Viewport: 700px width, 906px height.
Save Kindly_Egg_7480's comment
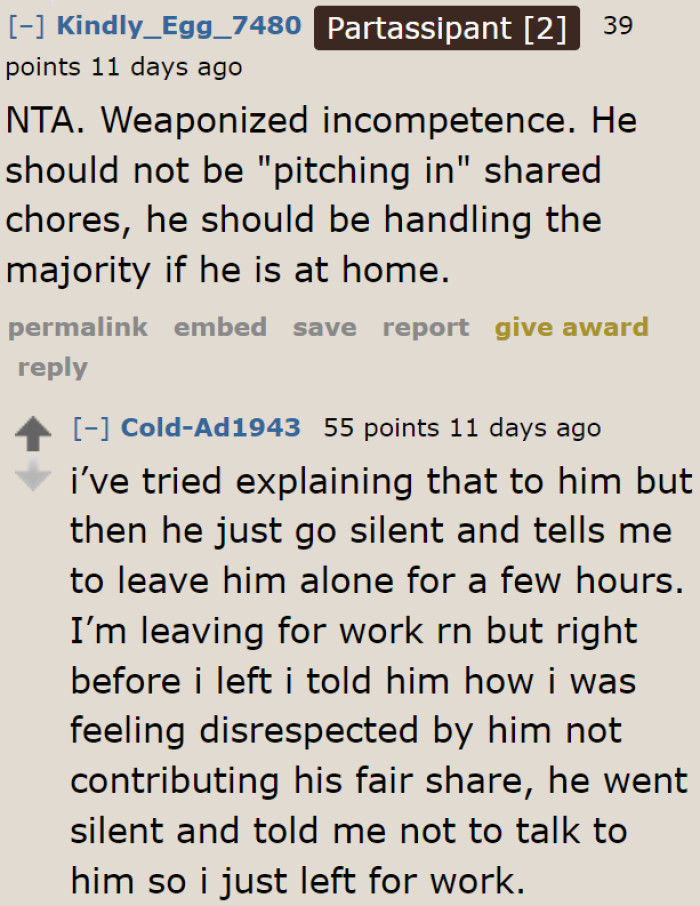[x=324, y=327]
